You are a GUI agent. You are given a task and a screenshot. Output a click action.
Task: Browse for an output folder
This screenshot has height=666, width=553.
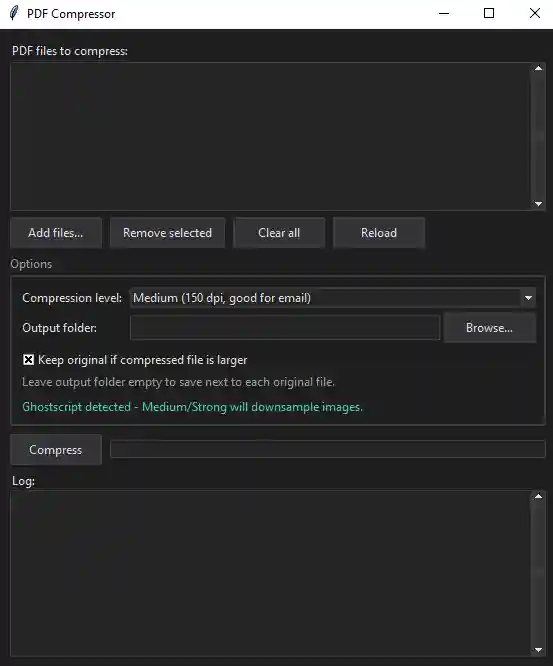pos(490,328)
